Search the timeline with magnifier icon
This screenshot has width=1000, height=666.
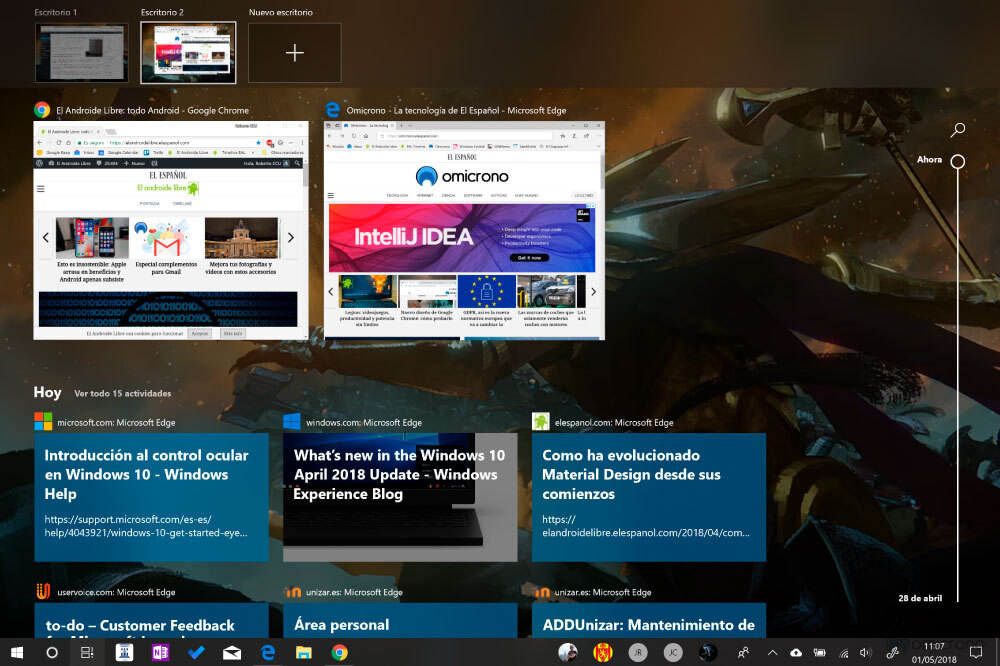click(958, 130)
